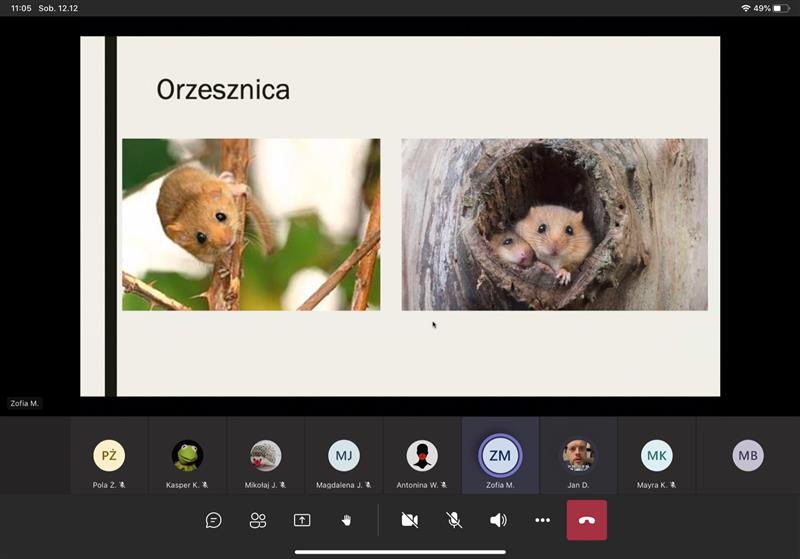Show the participants list icon
This screenshot has width=800, height=559.
pyautogui.click(x=258, y=520)
